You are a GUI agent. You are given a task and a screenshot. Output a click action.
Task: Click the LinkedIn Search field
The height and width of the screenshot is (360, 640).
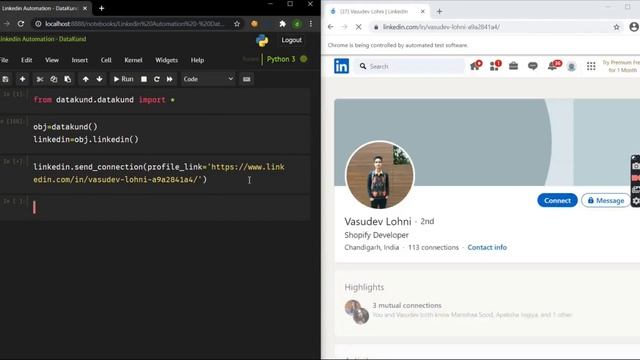tap(411, 66)
